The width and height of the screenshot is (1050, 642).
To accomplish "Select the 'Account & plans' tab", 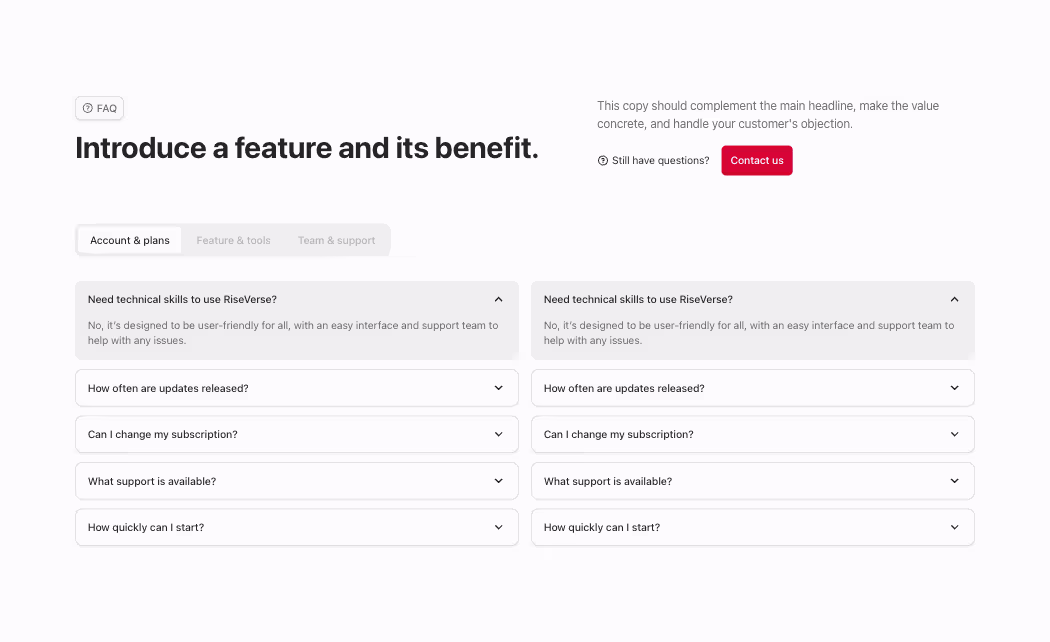I will click(129, 240).
